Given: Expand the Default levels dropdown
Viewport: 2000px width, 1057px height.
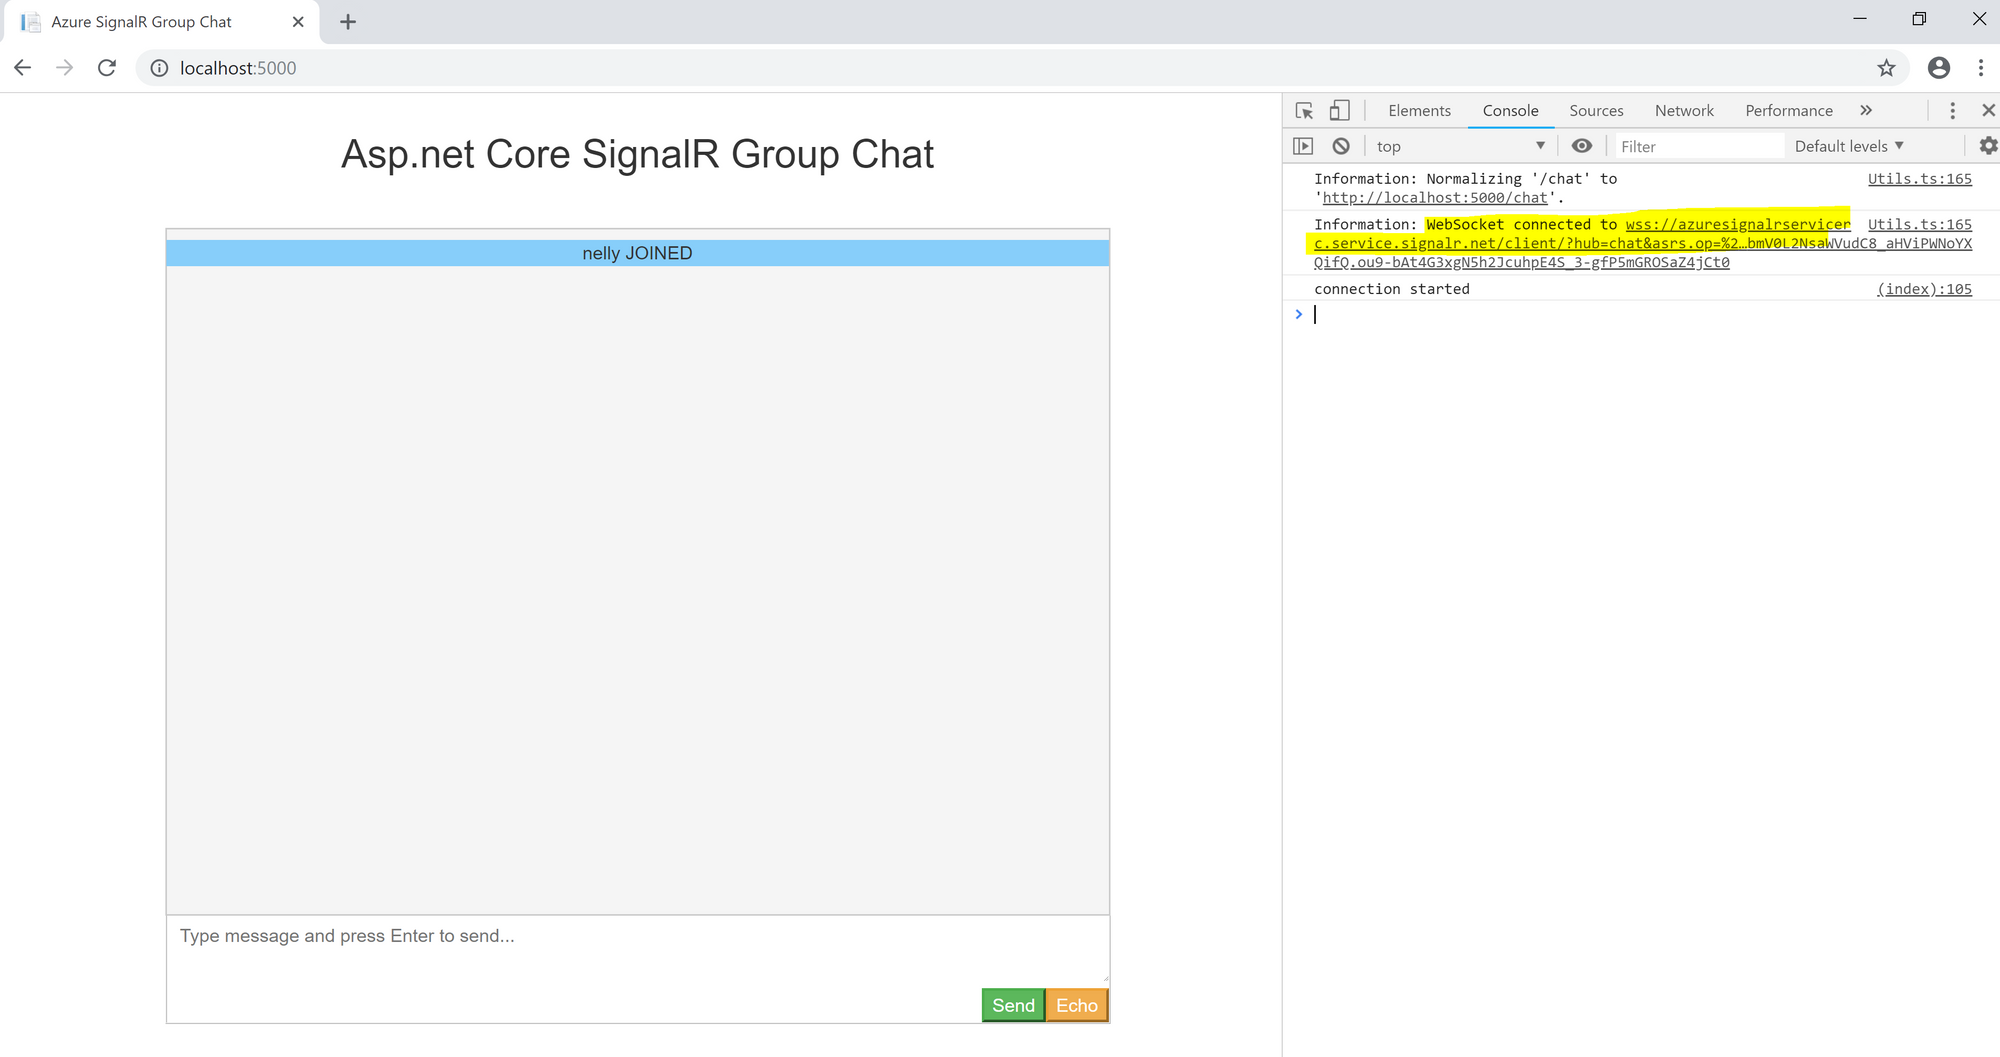Looking at the screenshot, I should [x=1849, y=146].
